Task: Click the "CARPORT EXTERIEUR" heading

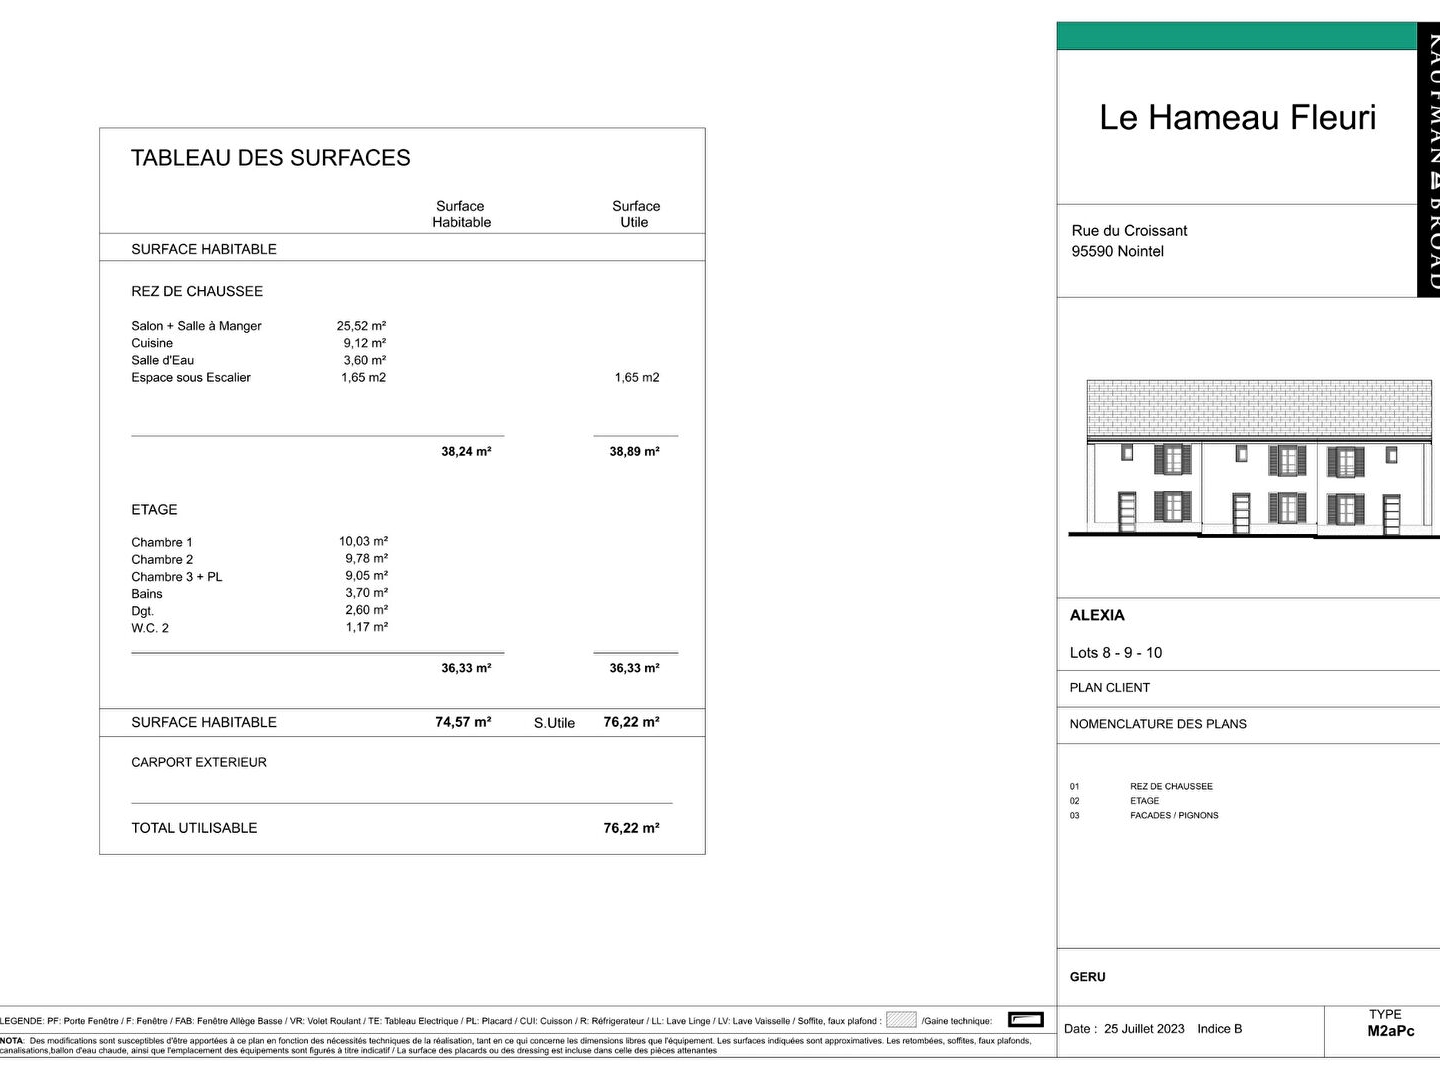Action: [199, 762]
